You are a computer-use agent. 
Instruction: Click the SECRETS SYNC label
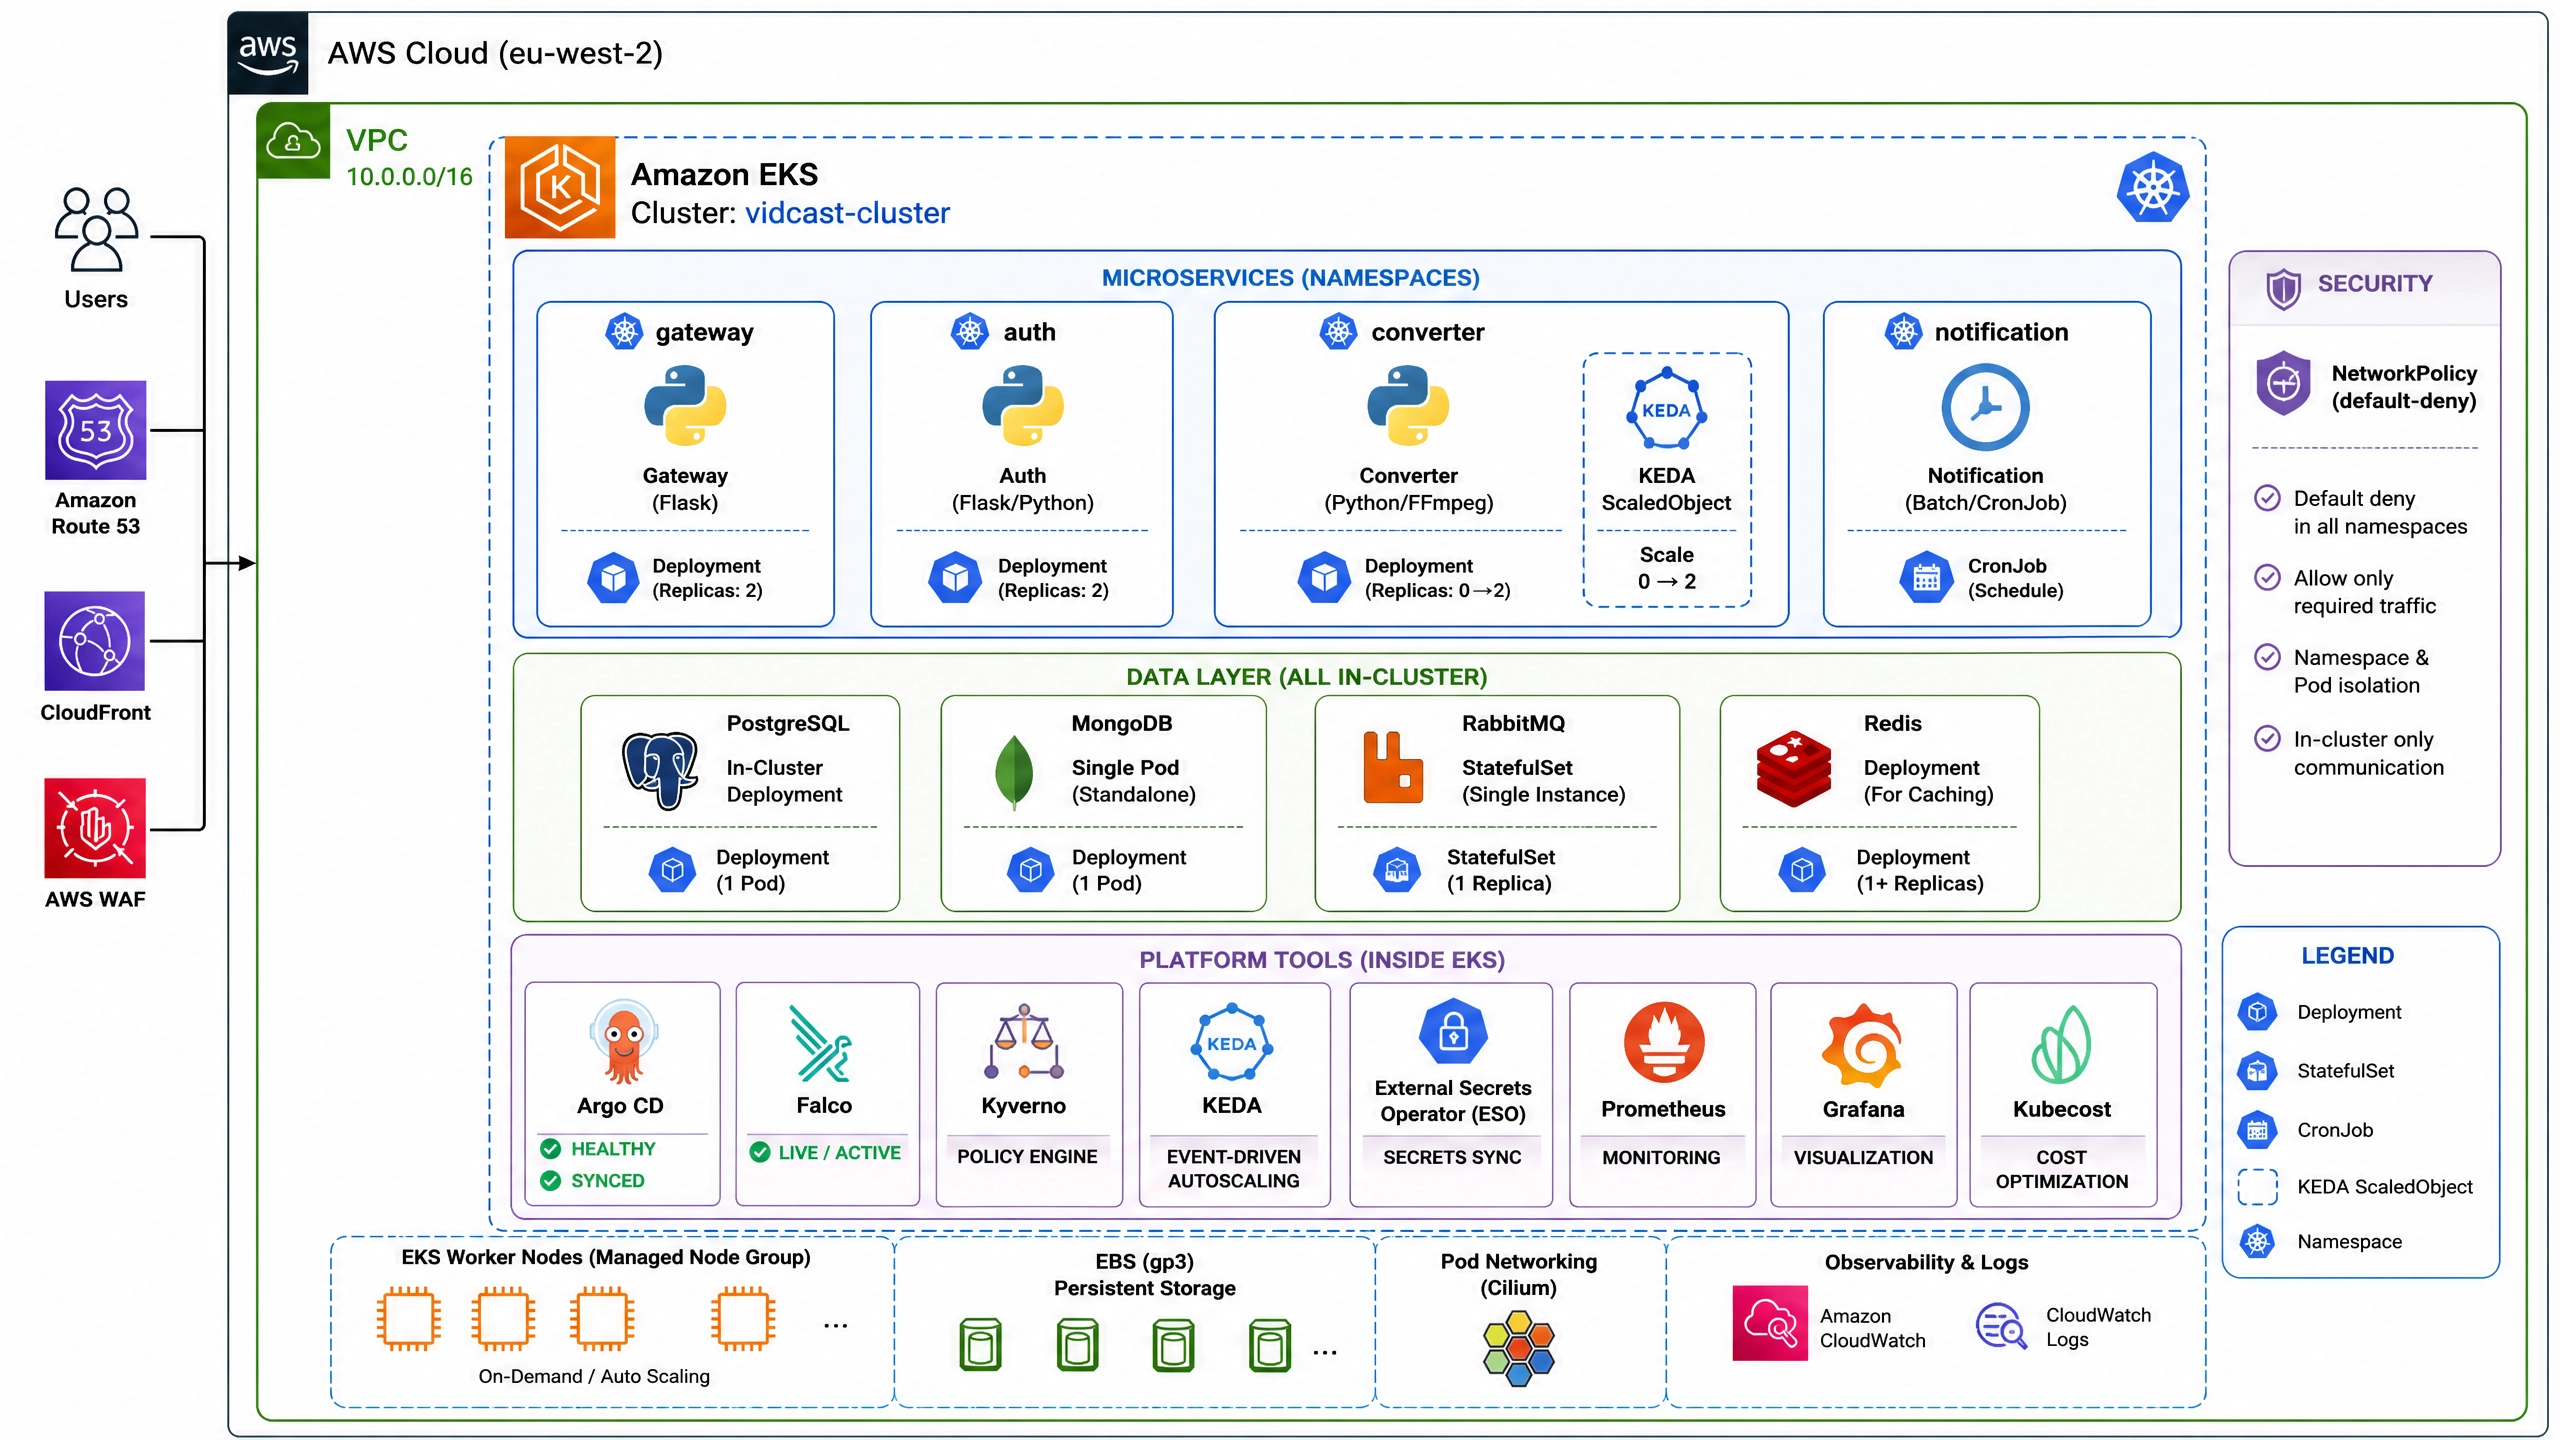point(1452,1158)
